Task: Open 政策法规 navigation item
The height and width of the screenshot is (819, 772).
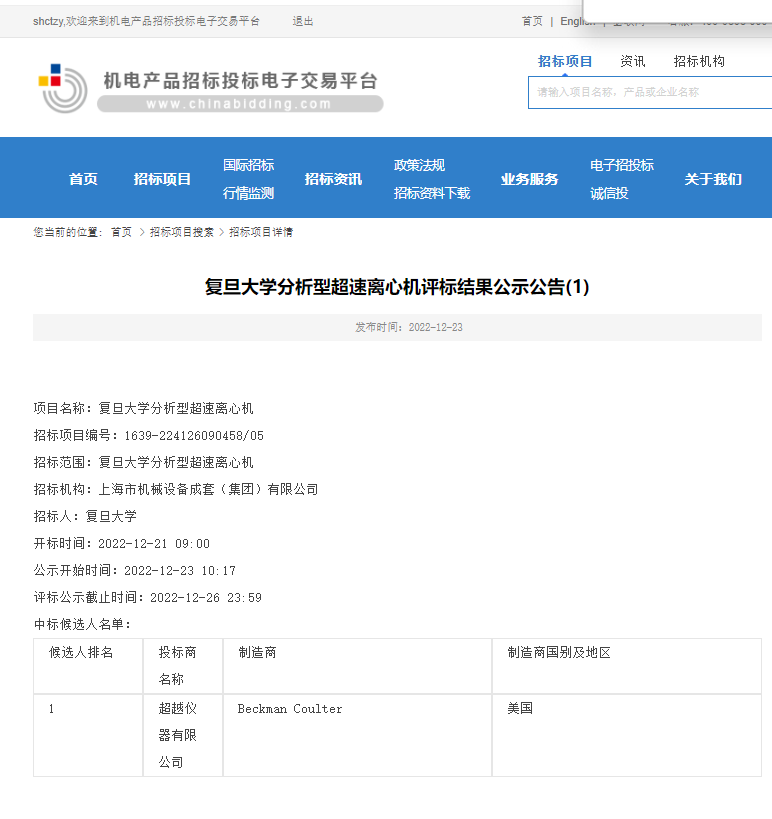Action: pyautogui.click(x=419, y=165)
